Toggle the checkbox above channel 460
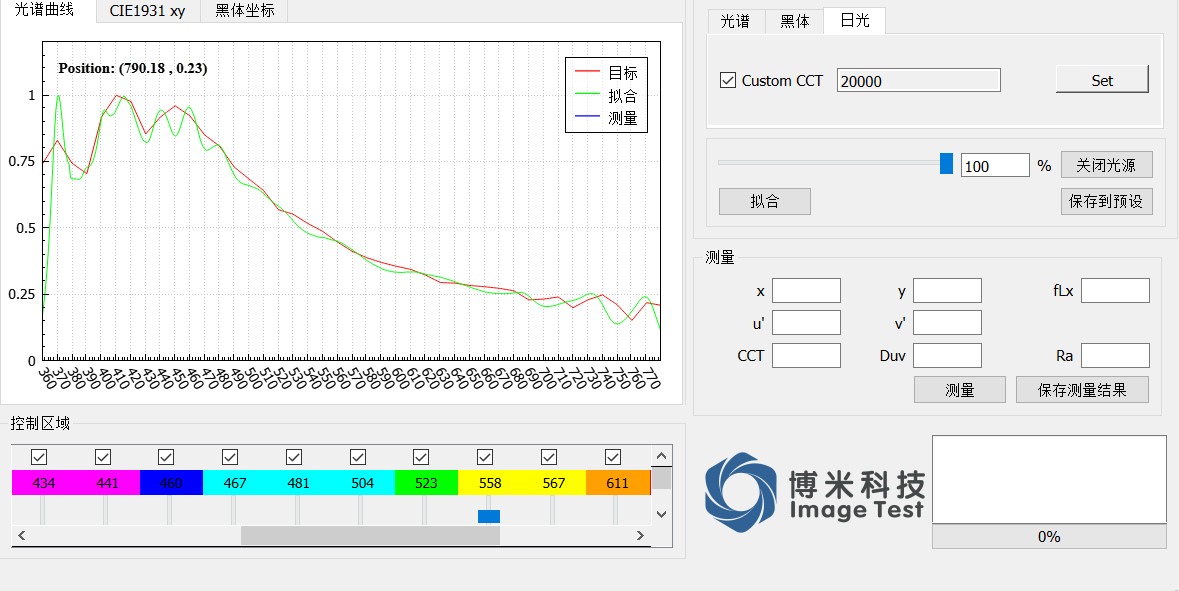The image size is (1179, 591). (166, 457)
